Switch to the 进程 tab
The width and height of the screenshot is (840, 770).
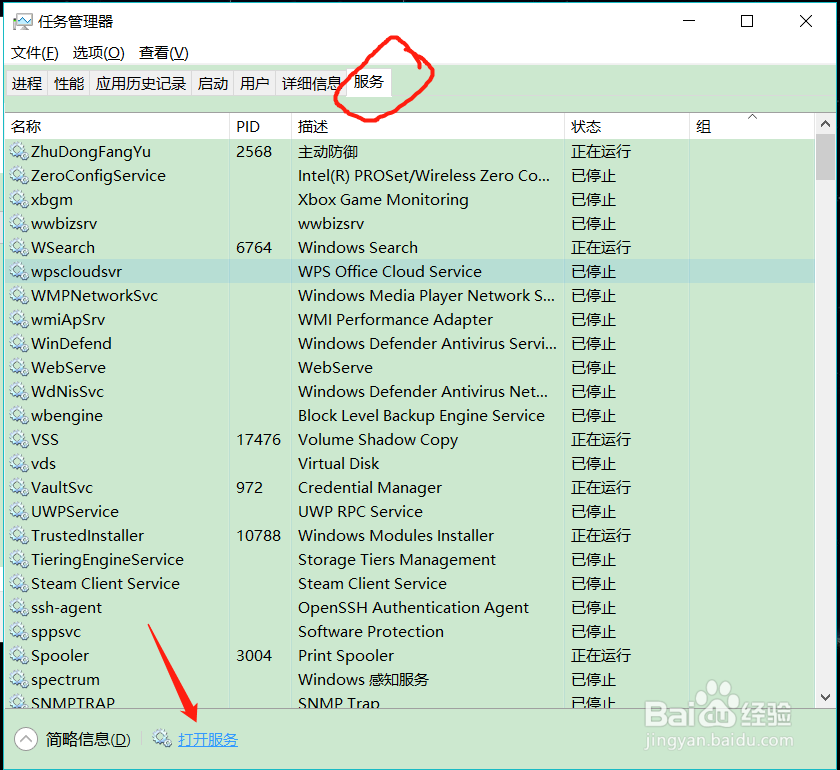pyautogui.click(x=27, y=83)
